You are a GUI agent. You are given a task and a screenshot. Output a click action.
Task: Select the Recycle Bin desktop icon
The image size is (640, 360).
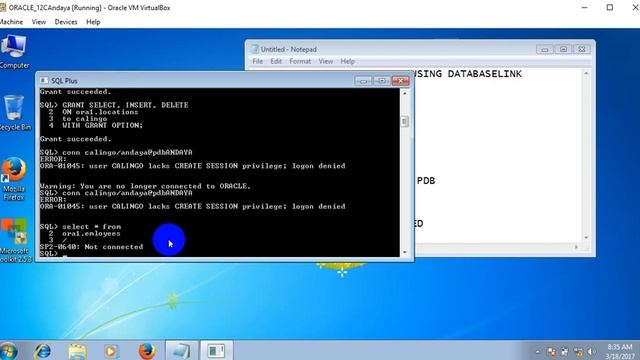(14, 113)
